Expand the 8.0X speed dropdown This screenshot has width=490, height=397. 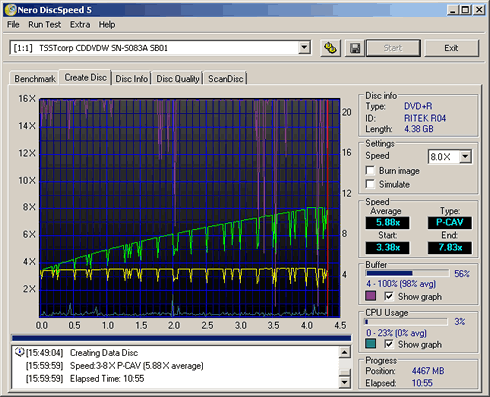point(465,156)
